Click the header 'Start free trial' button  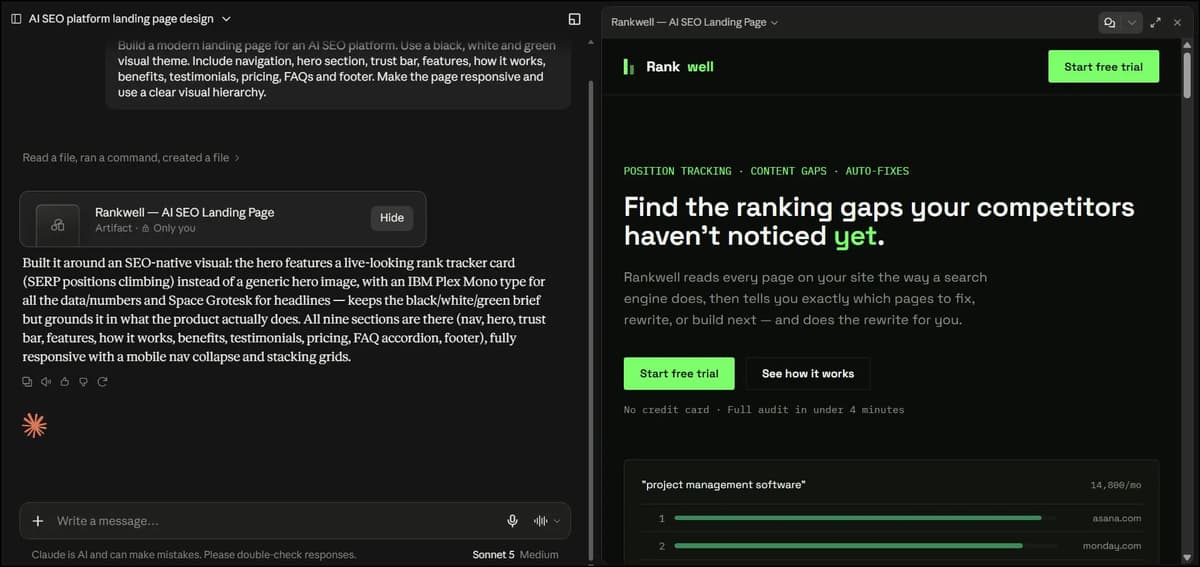point(1103,67)
